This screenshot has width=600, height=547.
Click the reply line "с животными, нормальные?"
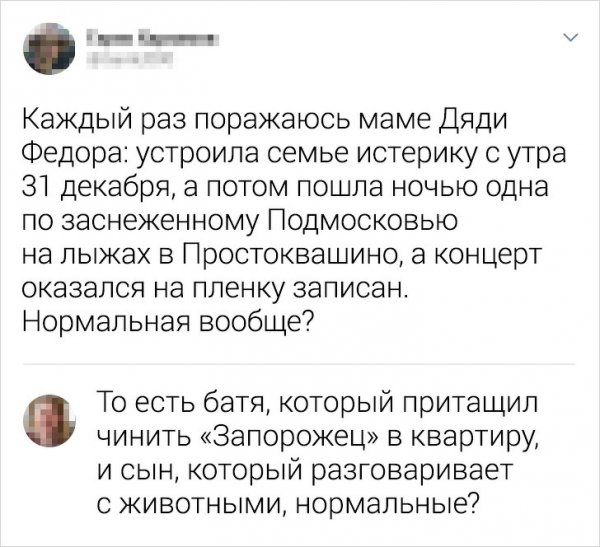coord(288,500)
